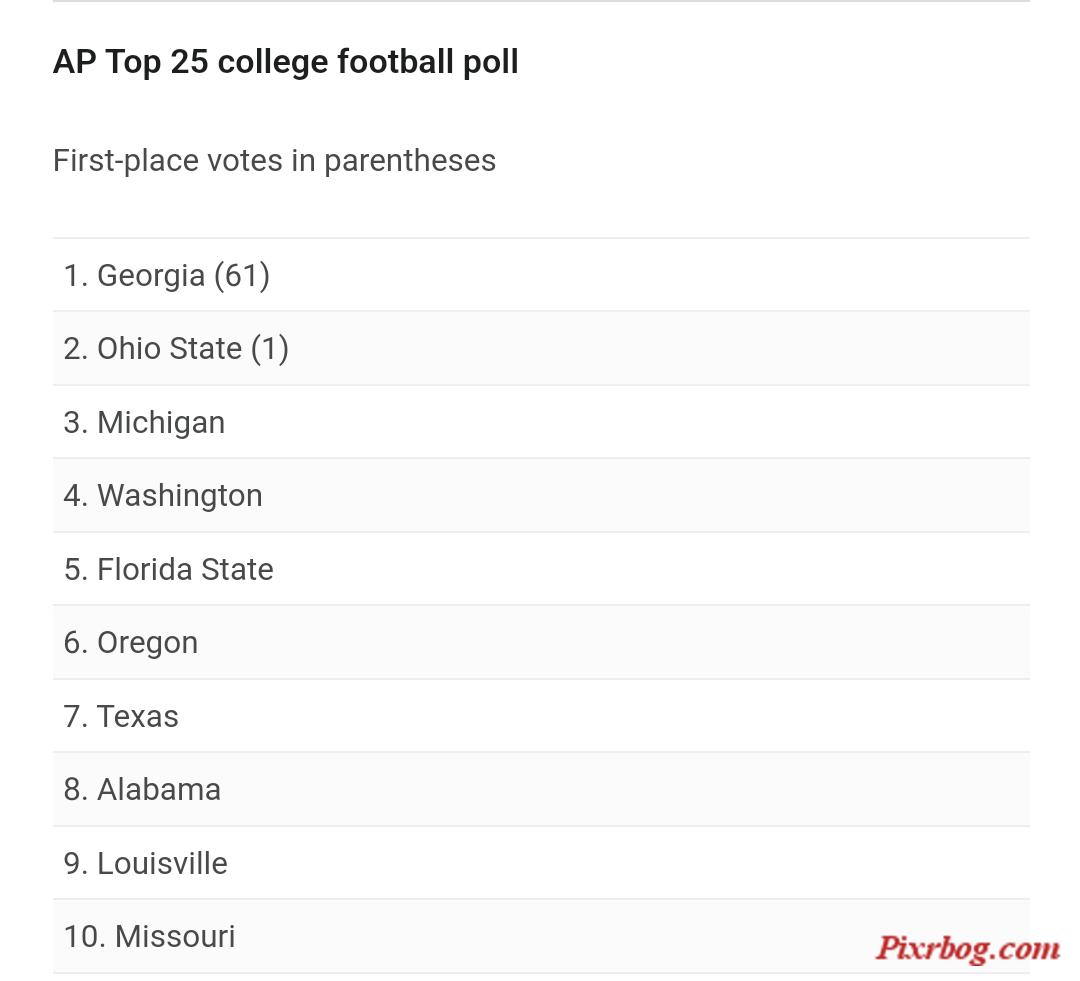This screenshot has width=1080, height=981.
Task: Select the Ohio State (1) row
Action: tap(541, 349)
